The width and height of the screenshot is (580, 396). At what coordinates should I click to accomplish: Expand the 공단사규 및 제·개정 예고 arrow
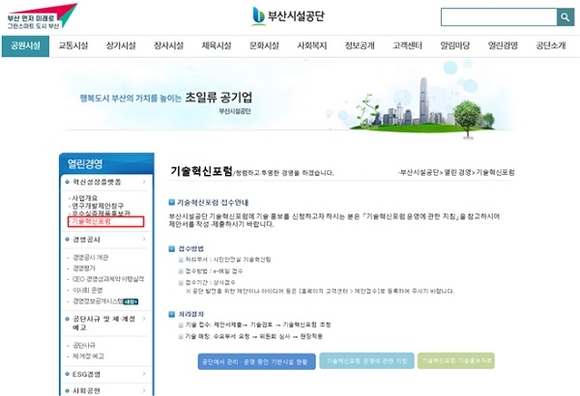point(144,319)
